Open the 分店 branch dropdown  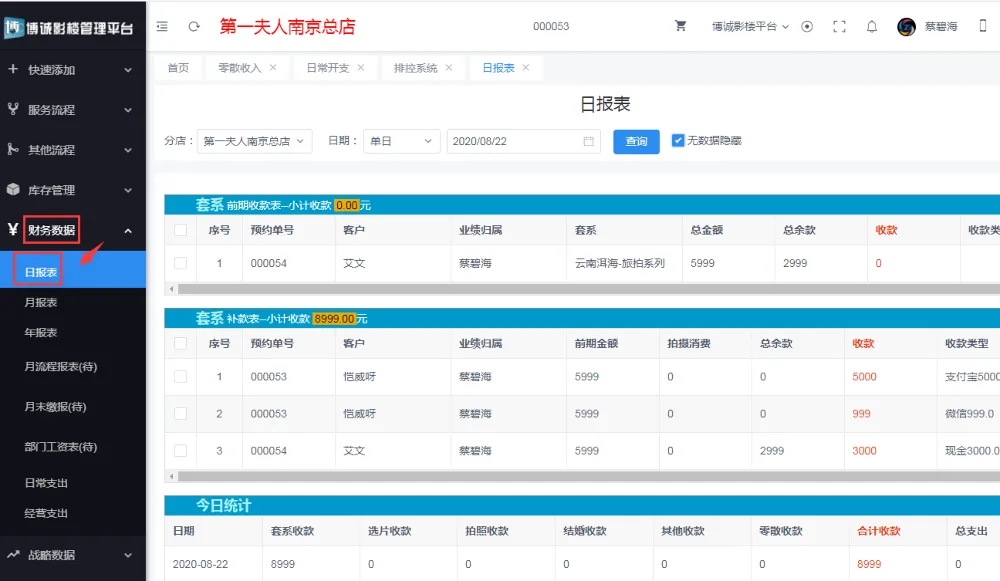click(x=254, y=142)
